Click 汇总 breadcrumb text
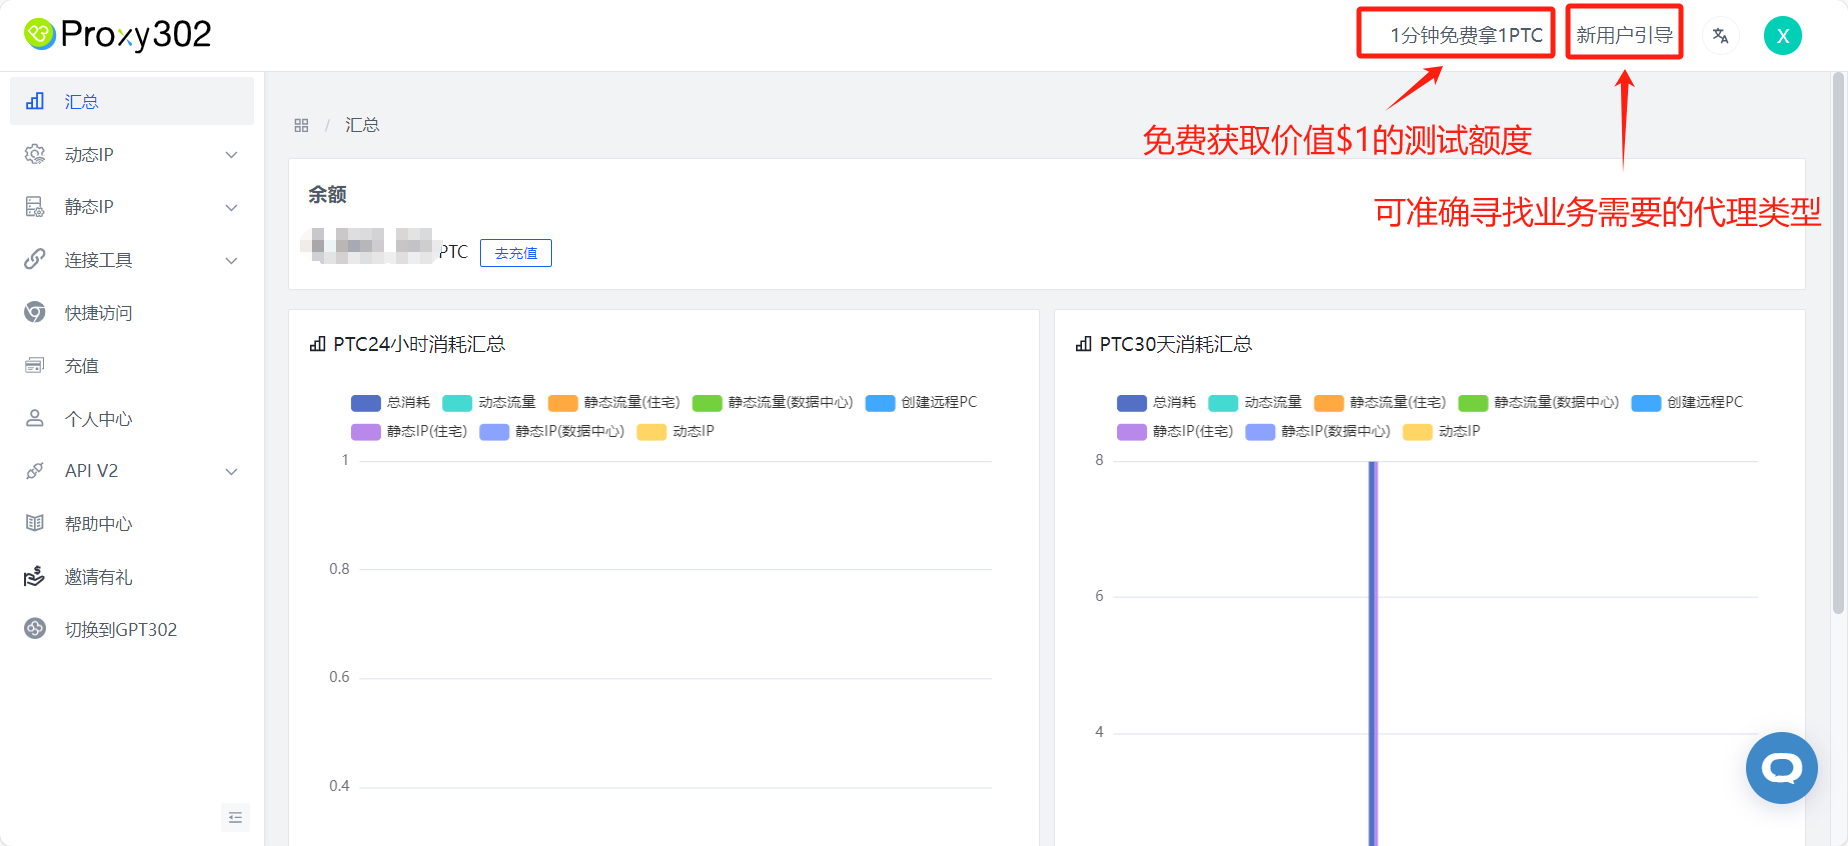Screen dimensions: 1848x846 click(x=362, y=125)
